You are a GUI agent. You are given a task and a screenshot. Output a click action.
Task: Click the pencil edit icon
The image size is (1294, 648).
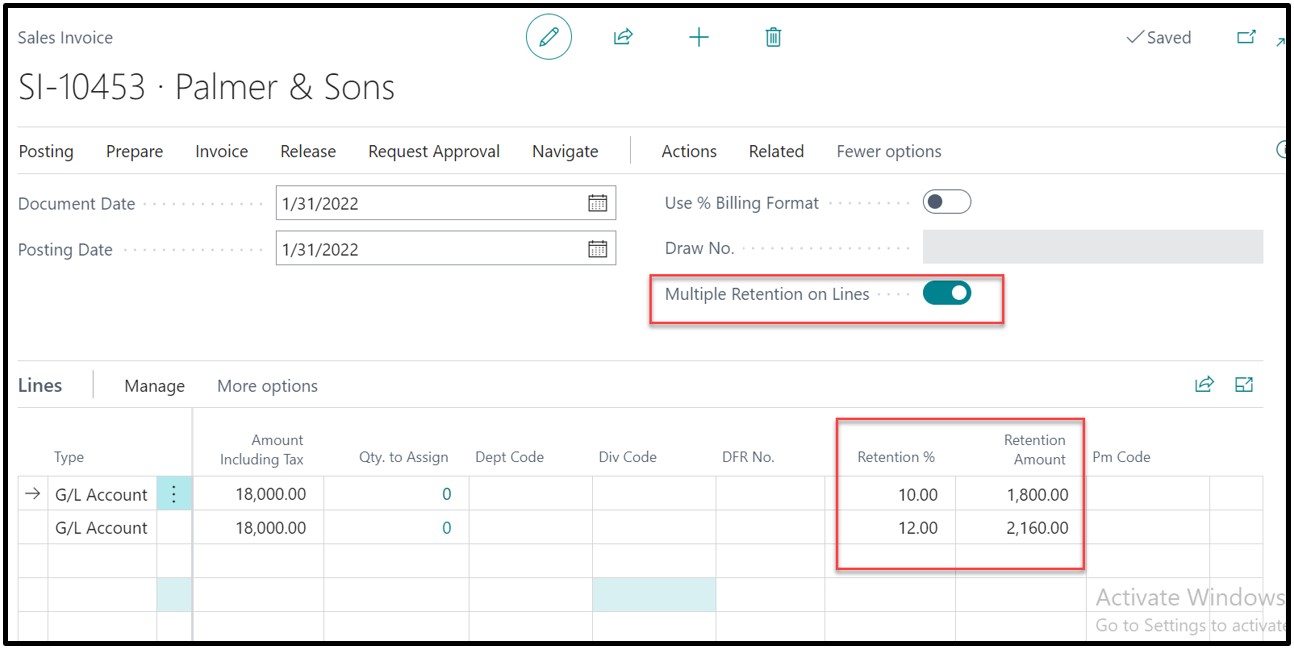pyautogui.click(x=548, y=38)
